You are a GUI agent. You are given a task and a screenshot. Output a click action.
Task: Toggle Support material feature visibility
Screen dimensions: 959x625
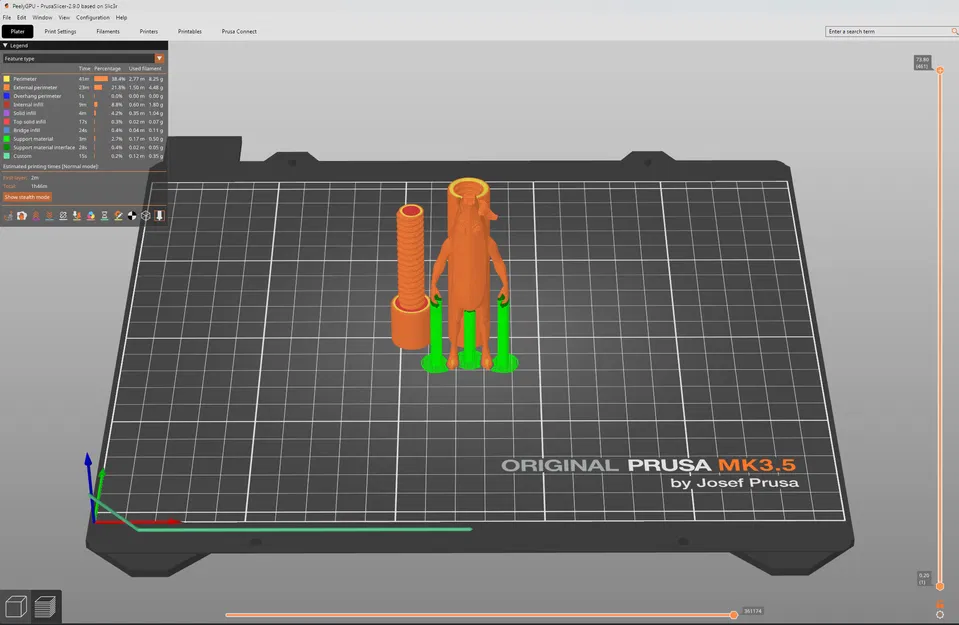[83, 139]
